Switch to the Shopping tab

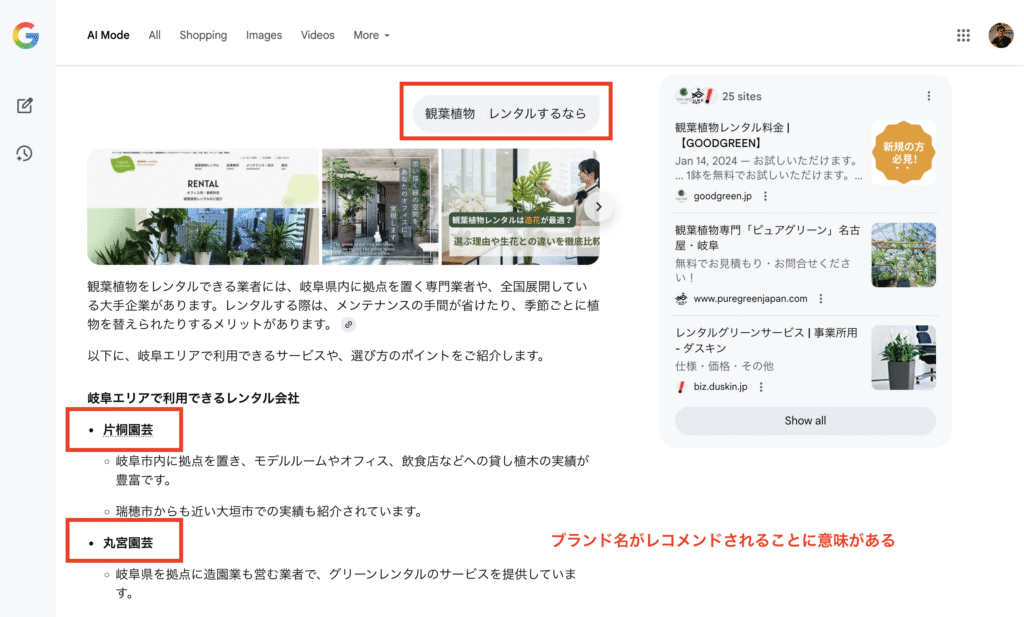pos(203,35)
